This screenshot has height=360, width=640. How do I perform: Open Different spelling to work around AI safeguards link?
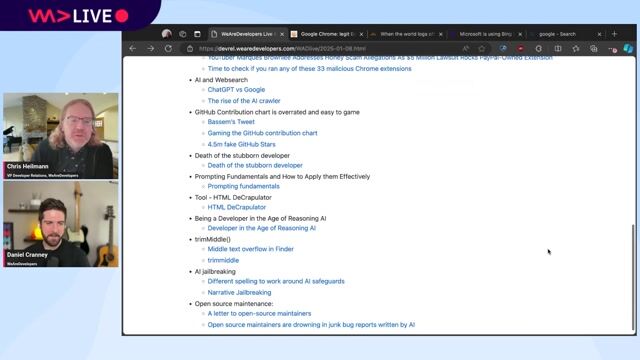276,281
